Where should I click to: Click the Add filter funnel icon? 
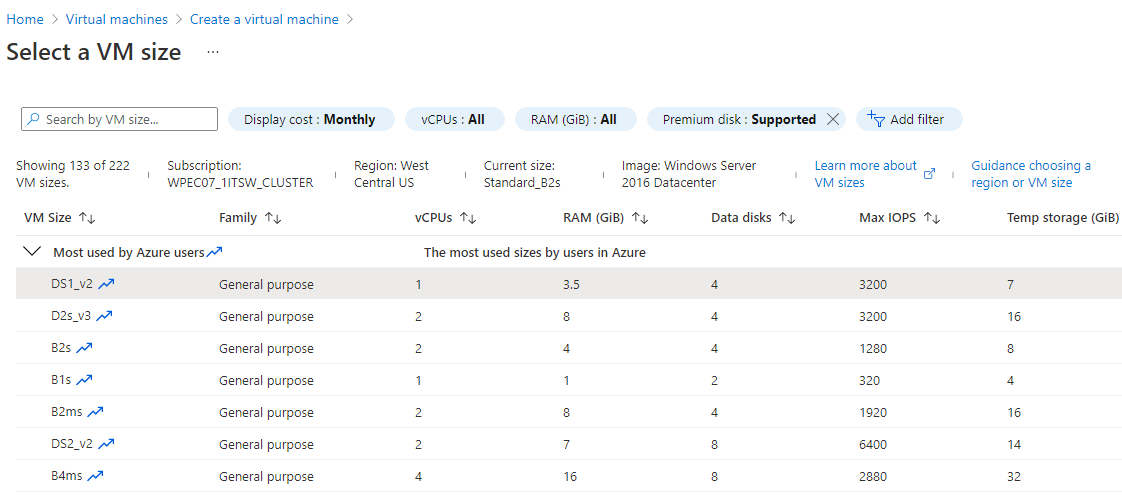(876, 119)
